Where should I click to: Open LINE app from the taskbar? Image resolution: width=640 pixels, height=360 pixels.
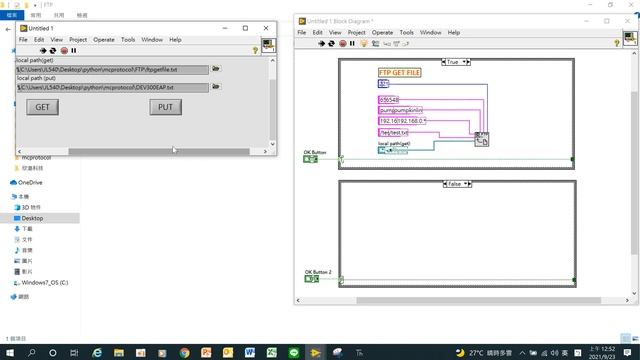(293, 353)
